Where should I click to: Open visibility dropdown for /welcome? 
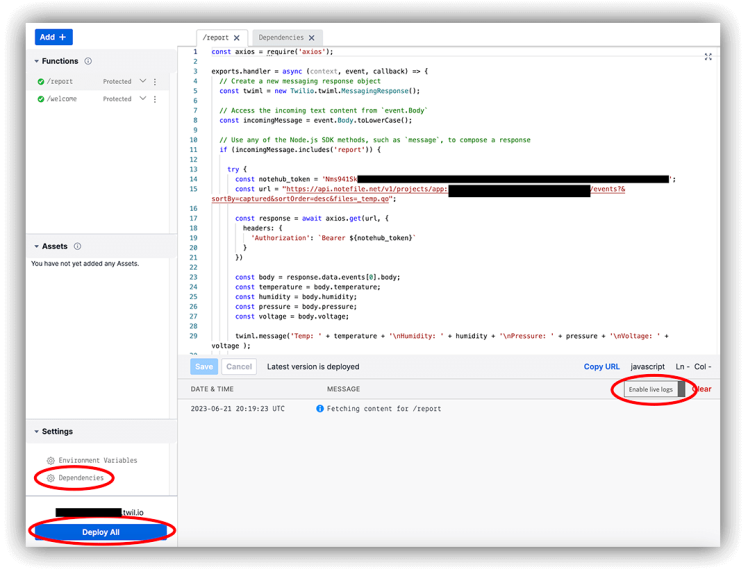pyautogui.click(x=143, y=98)
